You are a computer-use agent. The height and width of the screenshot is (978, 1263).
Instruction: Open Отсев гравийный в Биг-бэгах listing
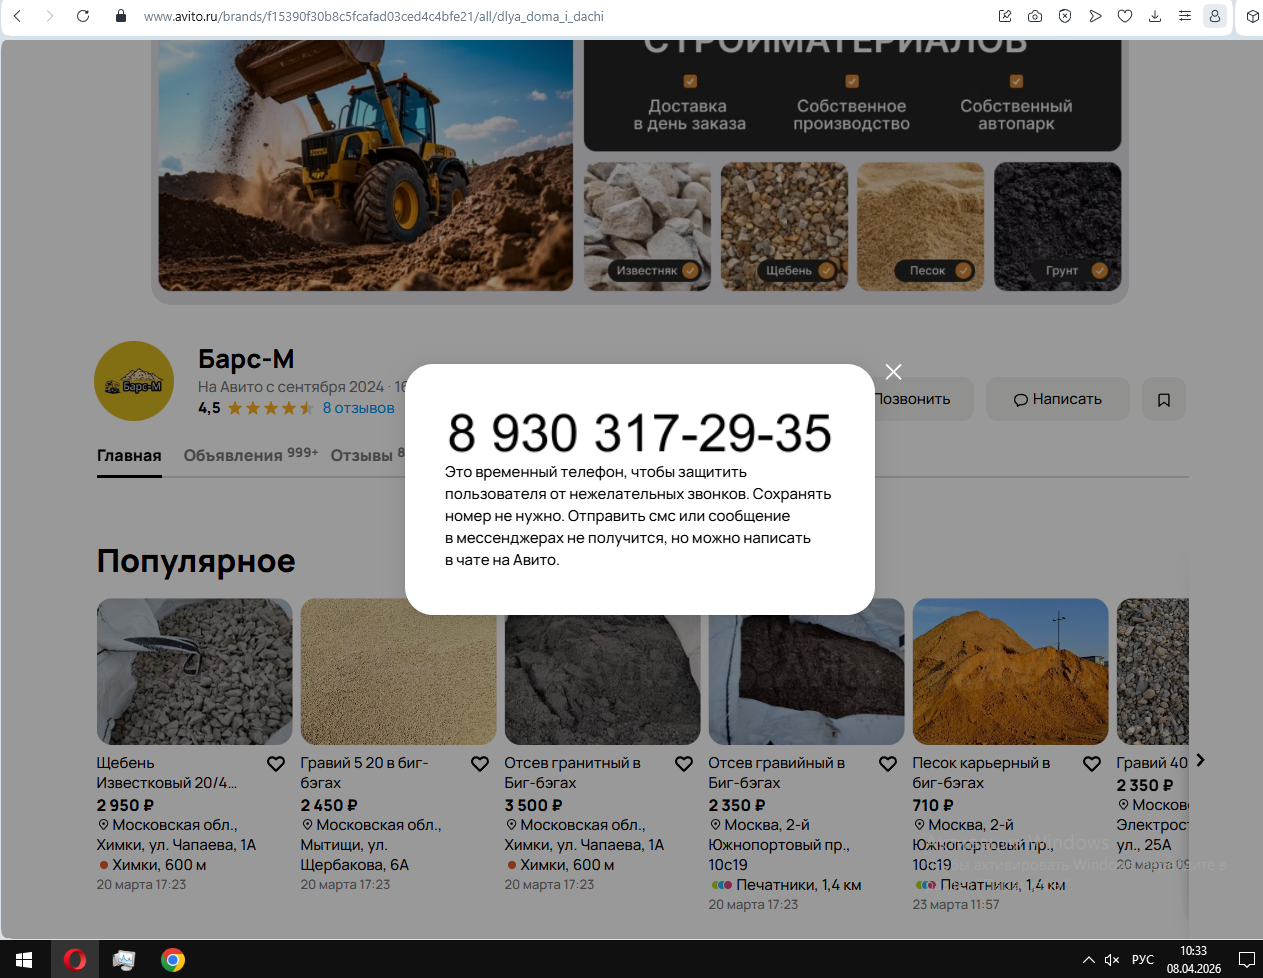click(x=777, y=773)
